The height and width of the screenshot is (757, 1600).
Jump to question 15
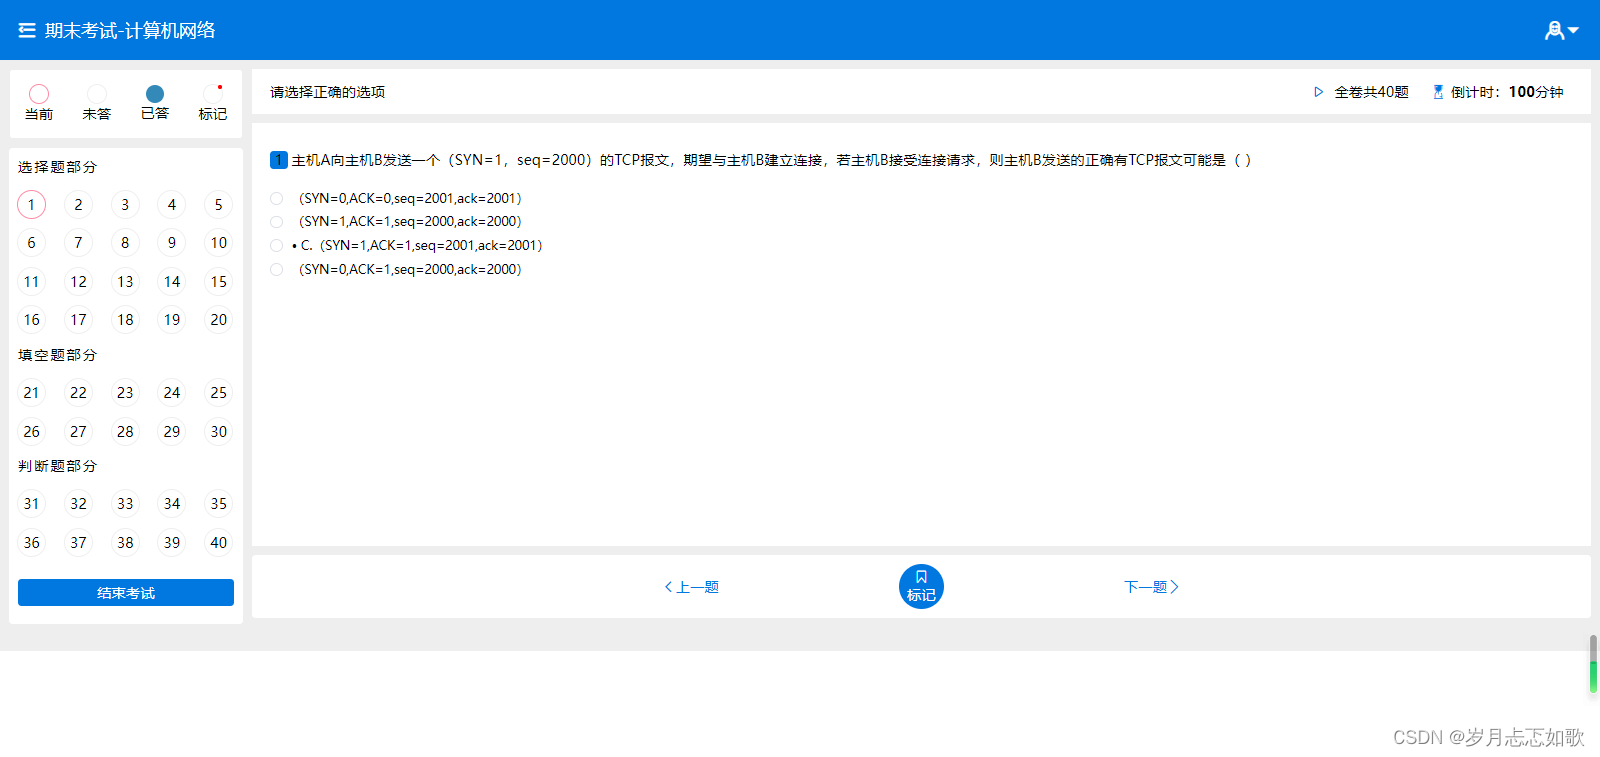219,282
